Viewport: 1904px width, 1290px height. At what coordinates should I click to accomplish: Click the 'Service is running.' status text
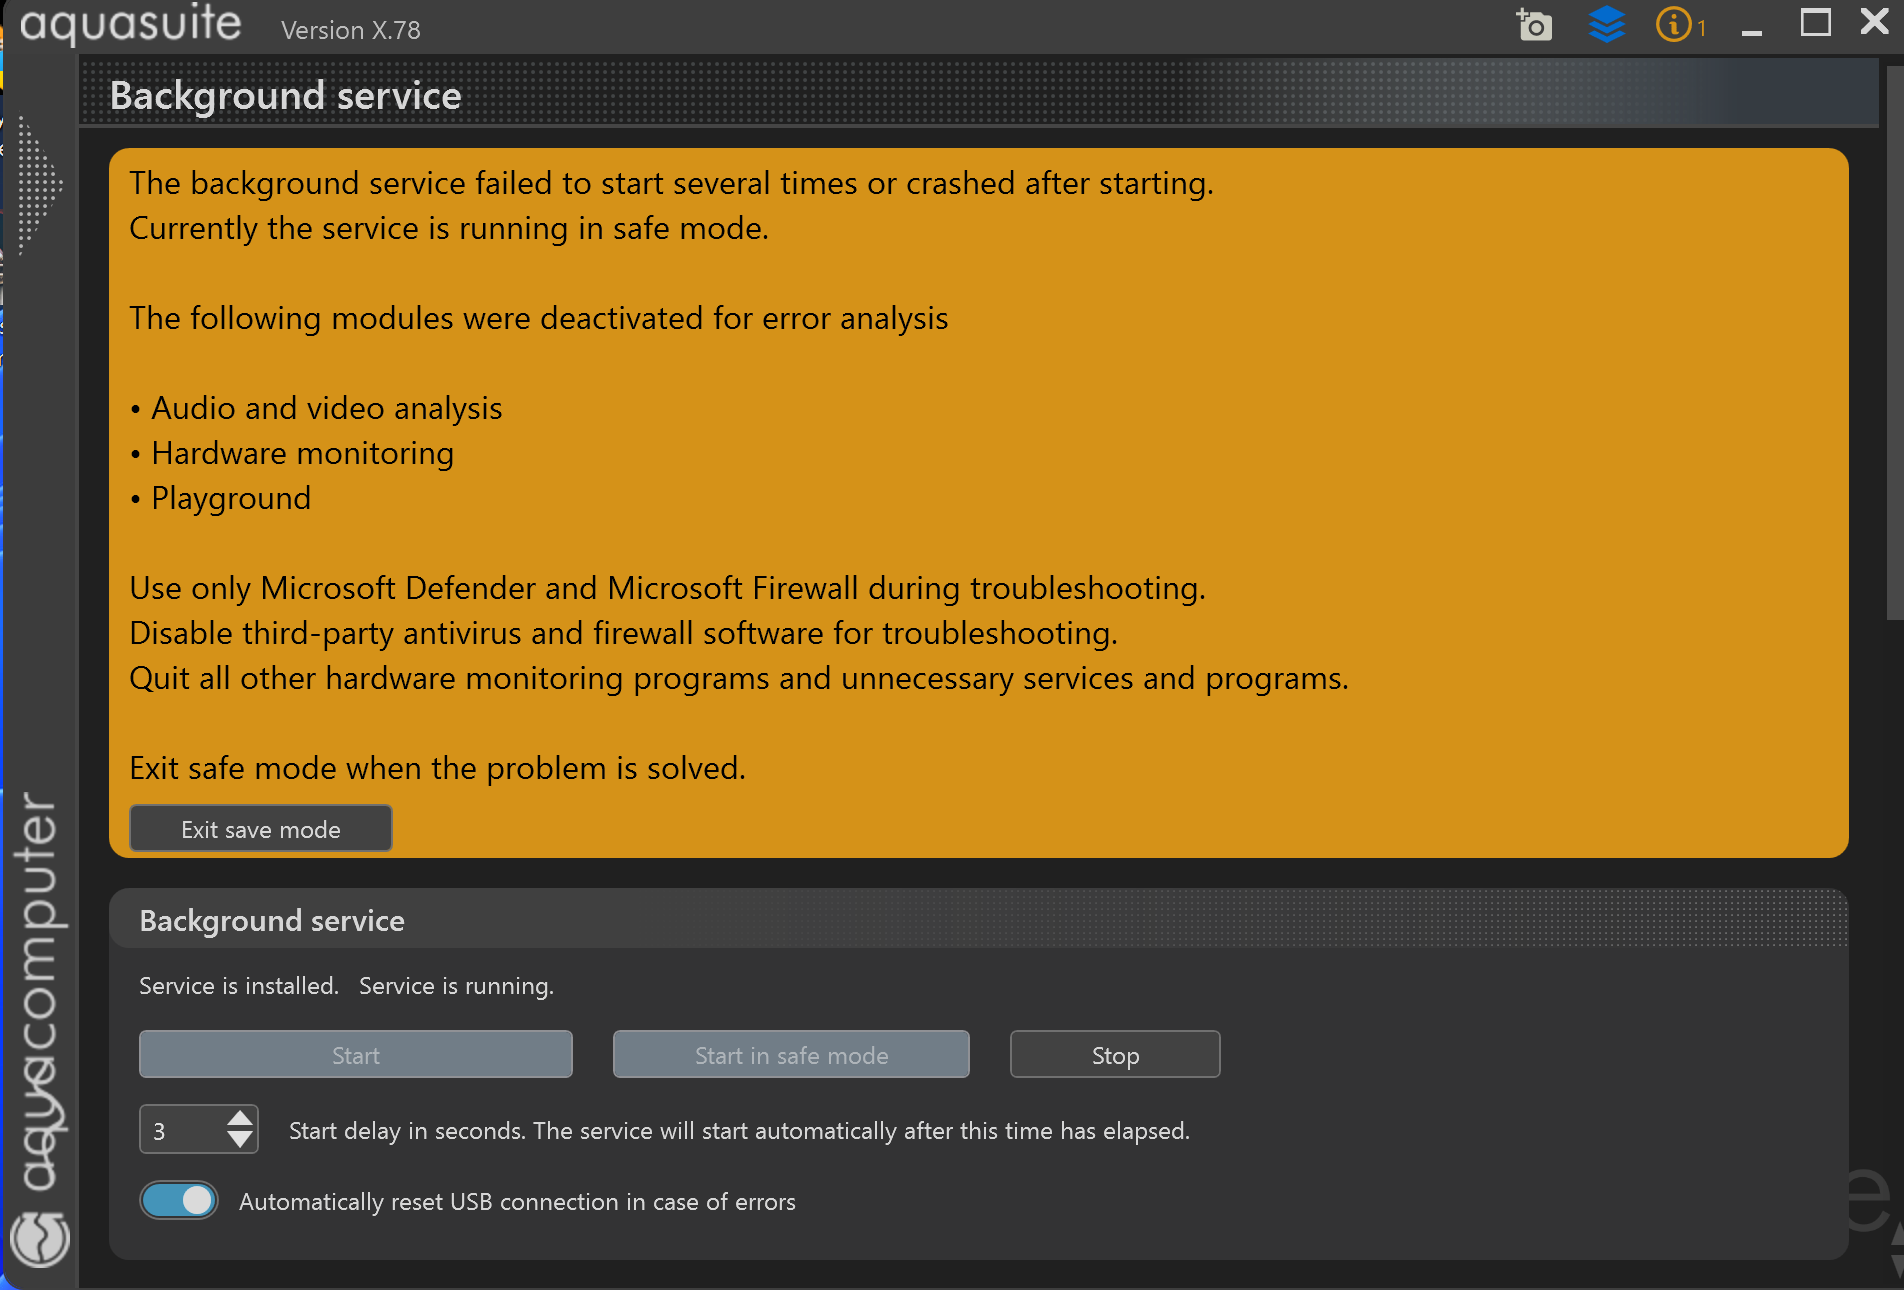456,986
